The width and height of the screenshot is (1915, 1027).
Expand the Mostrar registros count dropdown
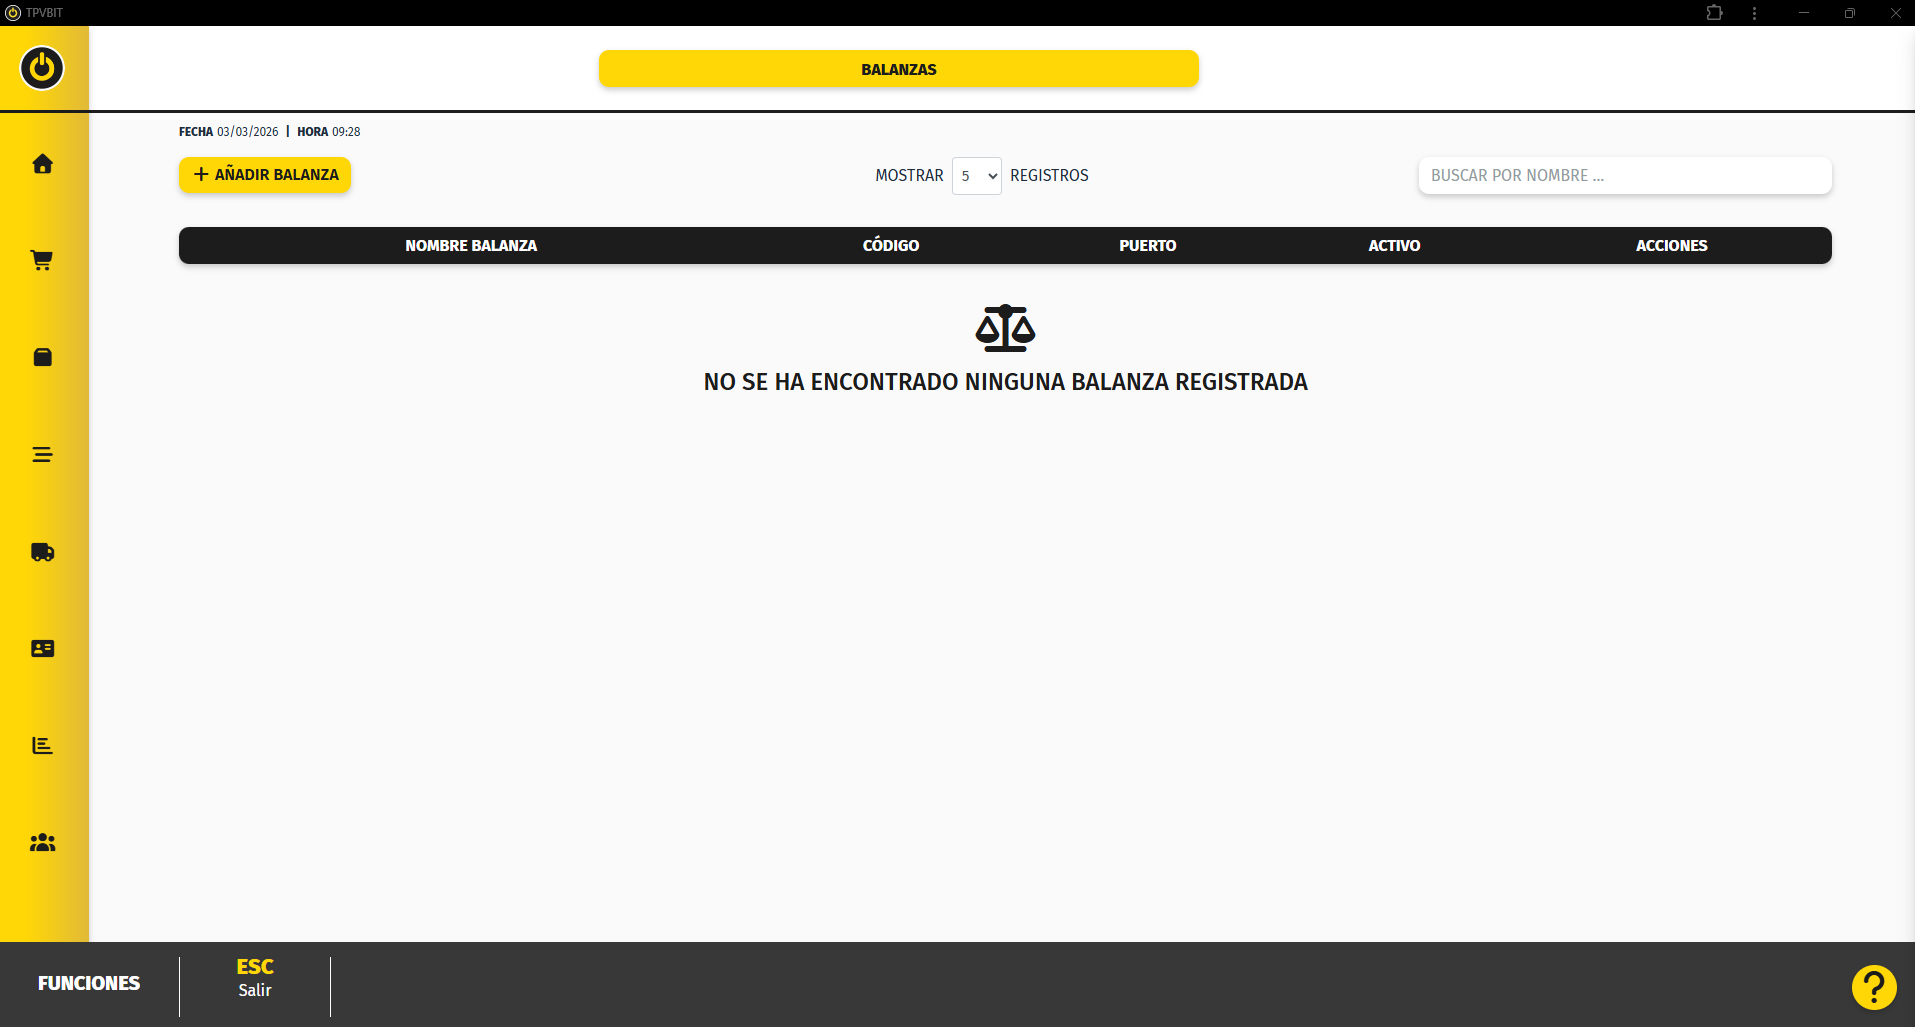tap(976, 176)
